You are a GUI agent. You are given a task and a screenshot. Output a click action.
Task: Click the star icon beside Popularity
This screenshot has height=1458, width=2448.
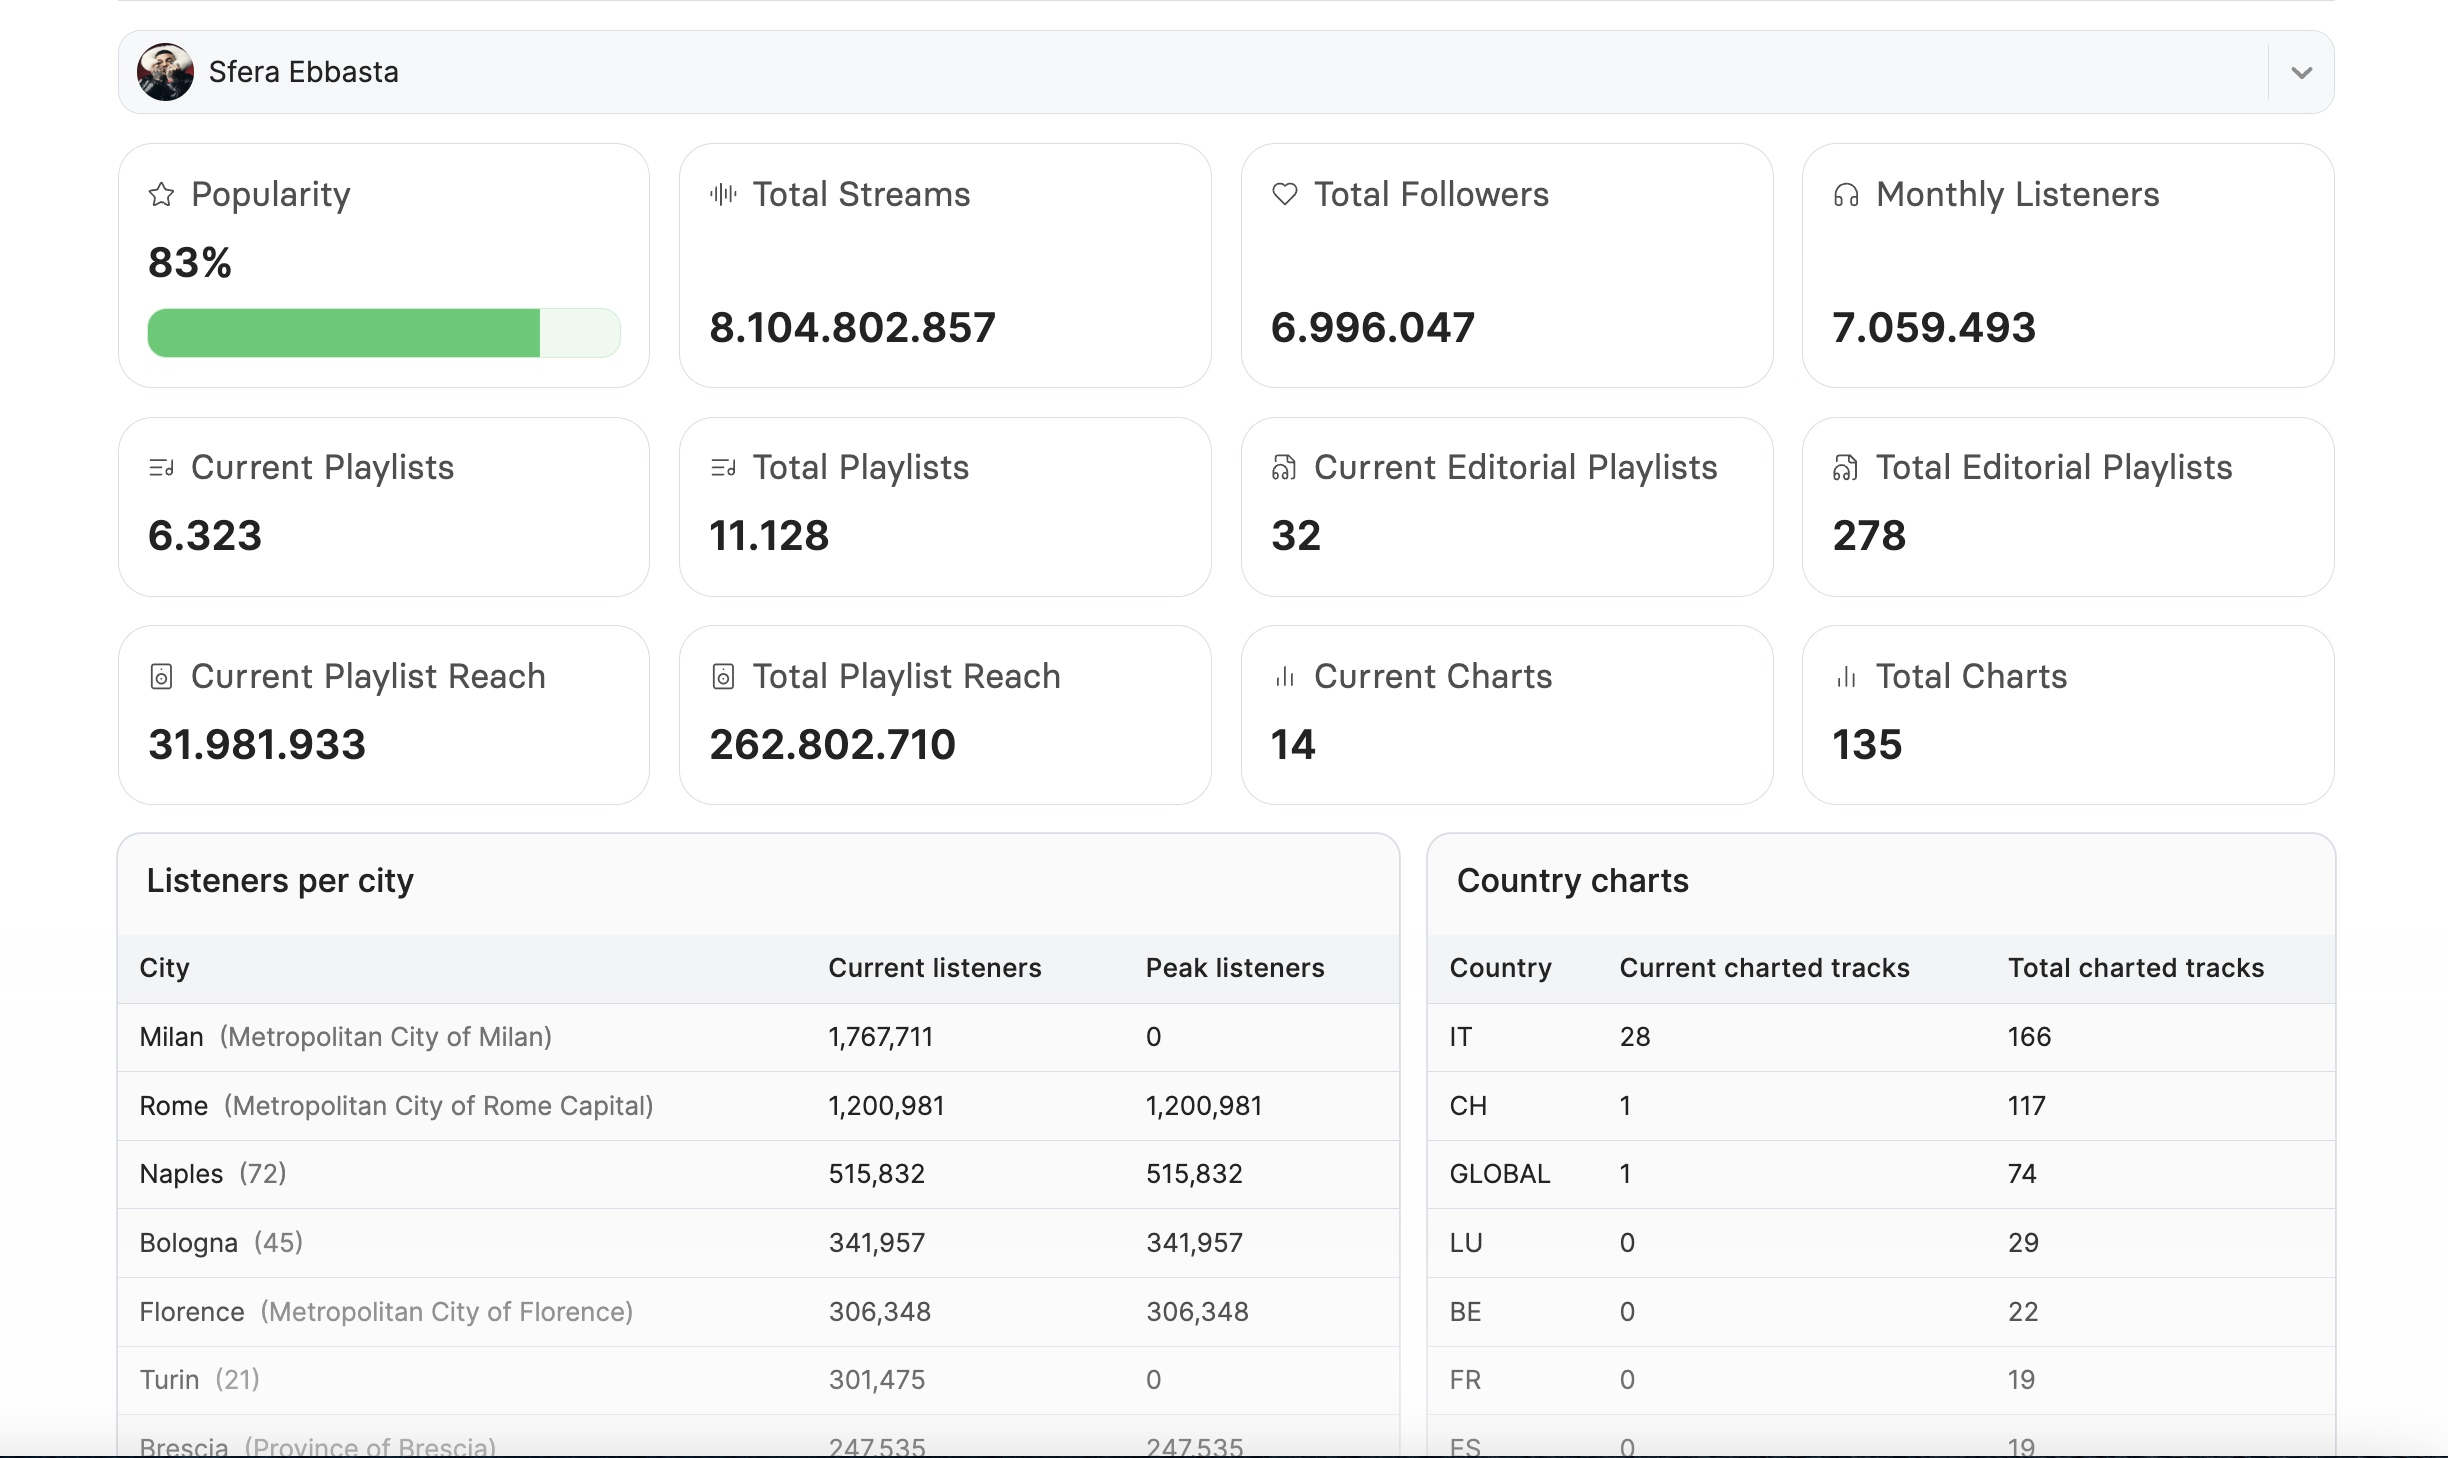pos(161,194)
